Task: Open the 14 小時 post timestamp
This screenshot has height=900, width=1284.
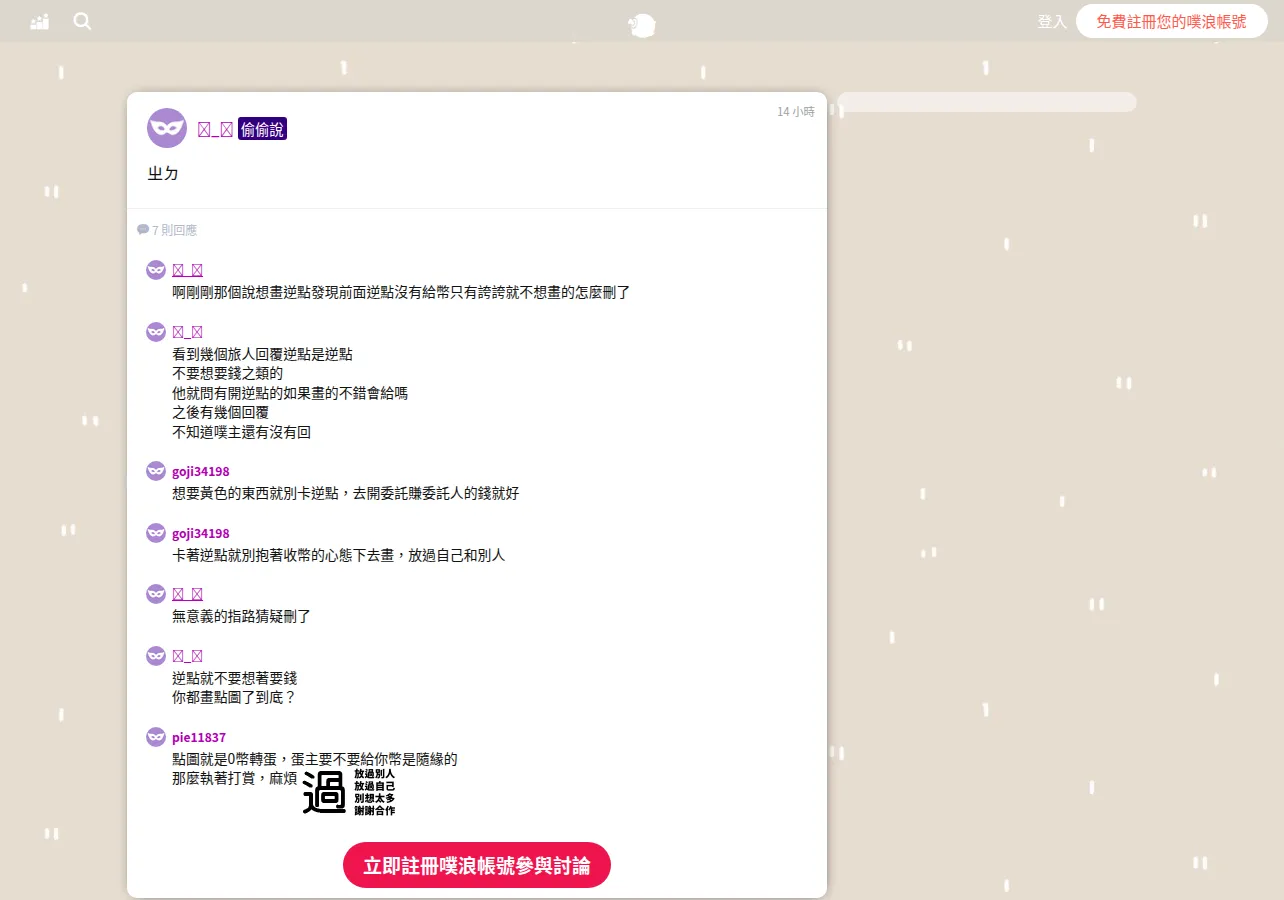Action: 796,111
